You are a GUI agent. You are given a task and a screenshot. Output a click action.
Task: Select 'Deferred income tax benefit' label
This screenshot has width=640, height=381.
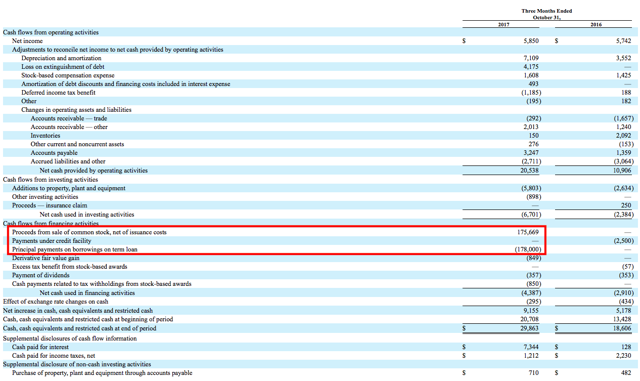pyautogui.click(x=58, y=93)
